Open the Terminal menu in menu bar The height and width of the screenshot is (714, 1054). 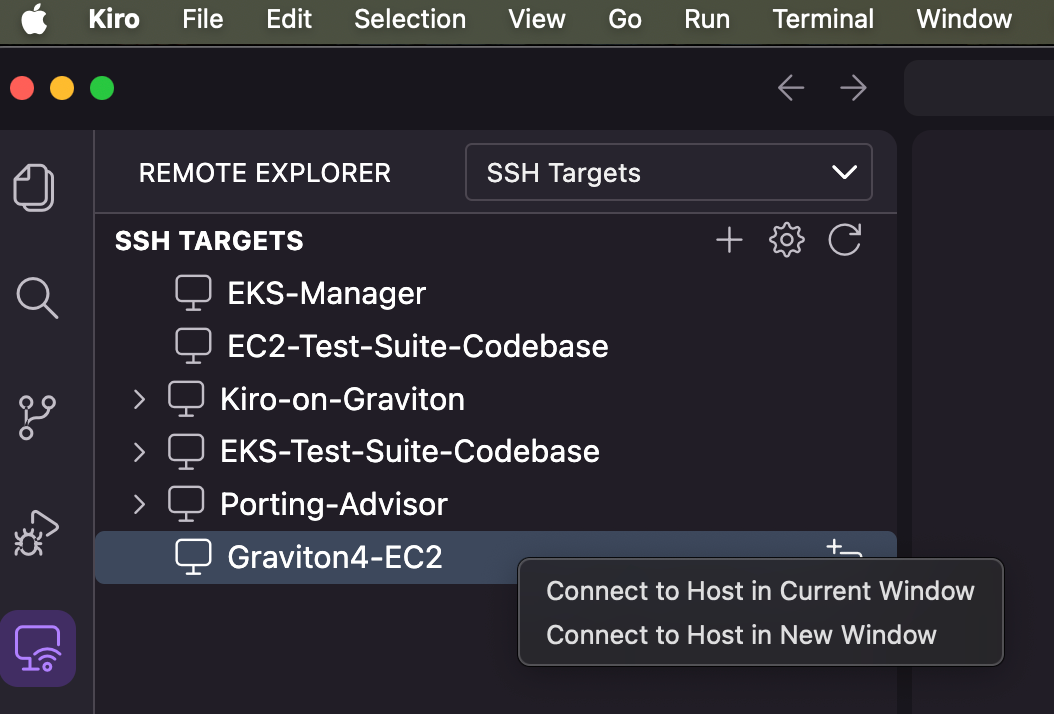[x=823, y=19]
